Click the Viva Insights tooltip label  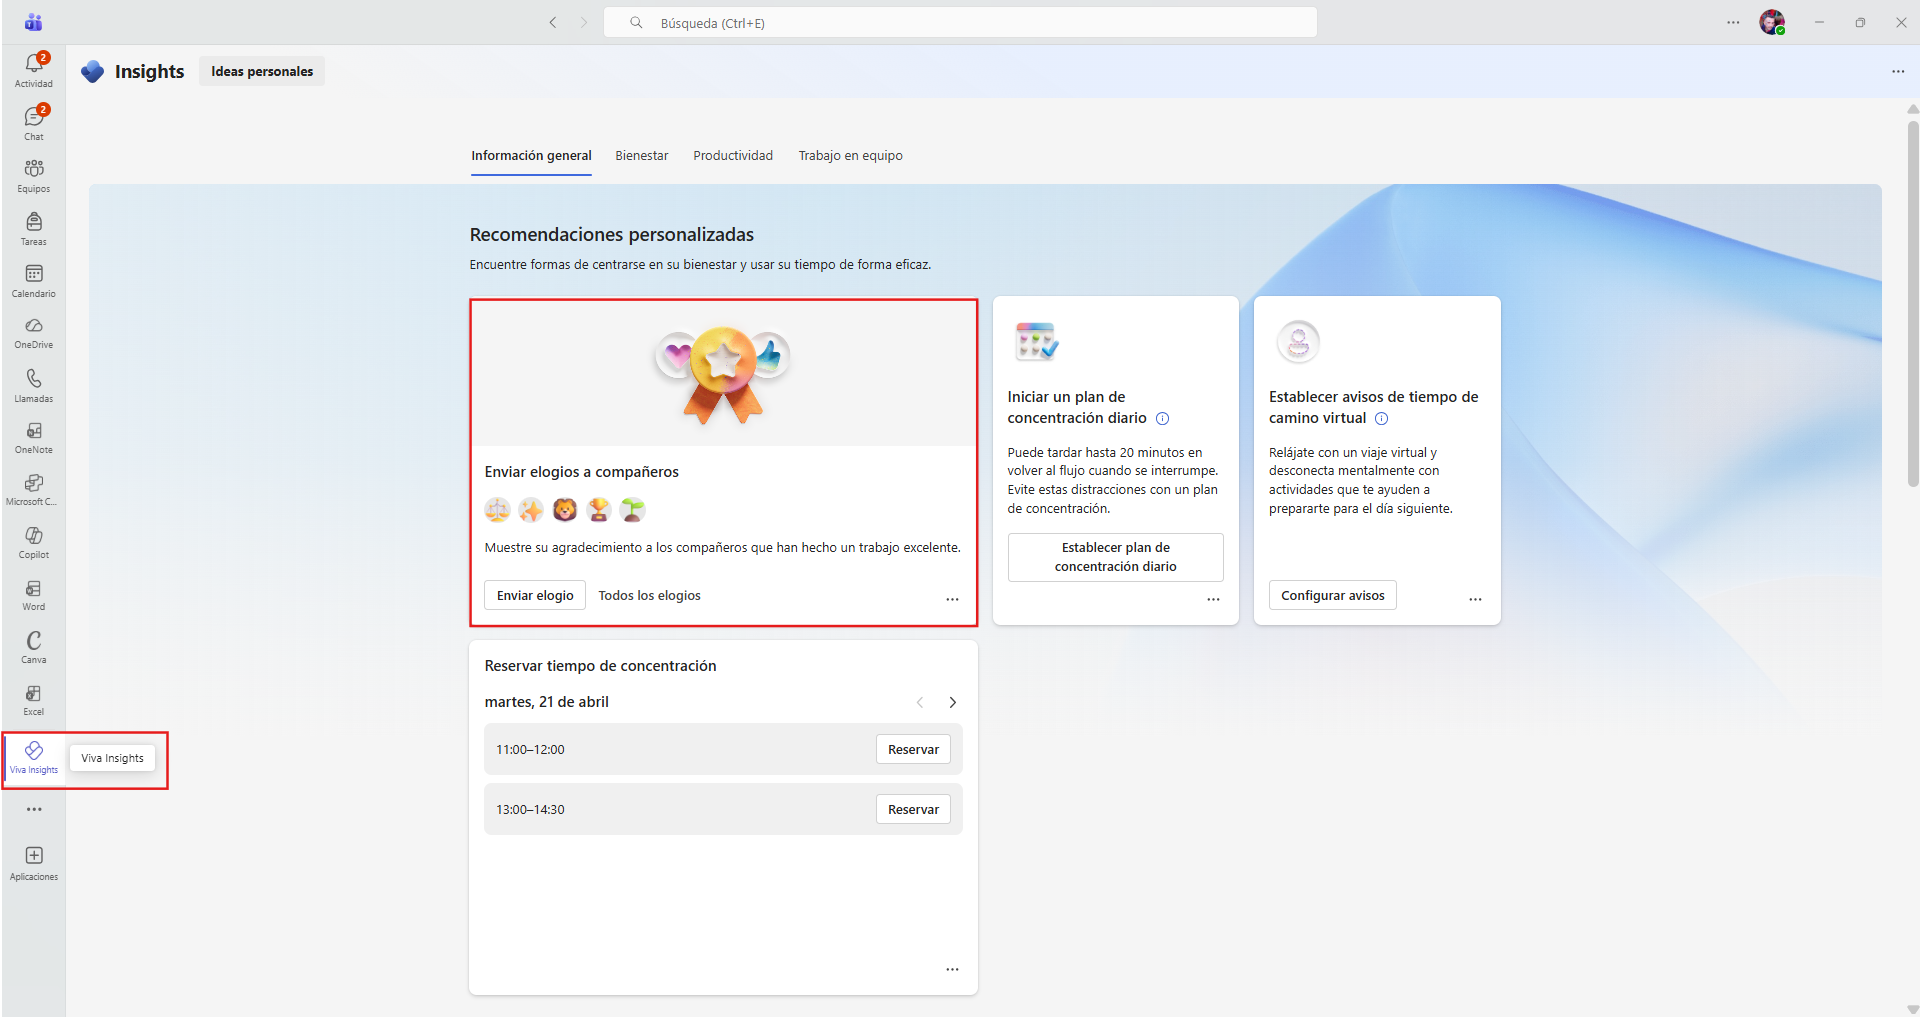[112, 758]
